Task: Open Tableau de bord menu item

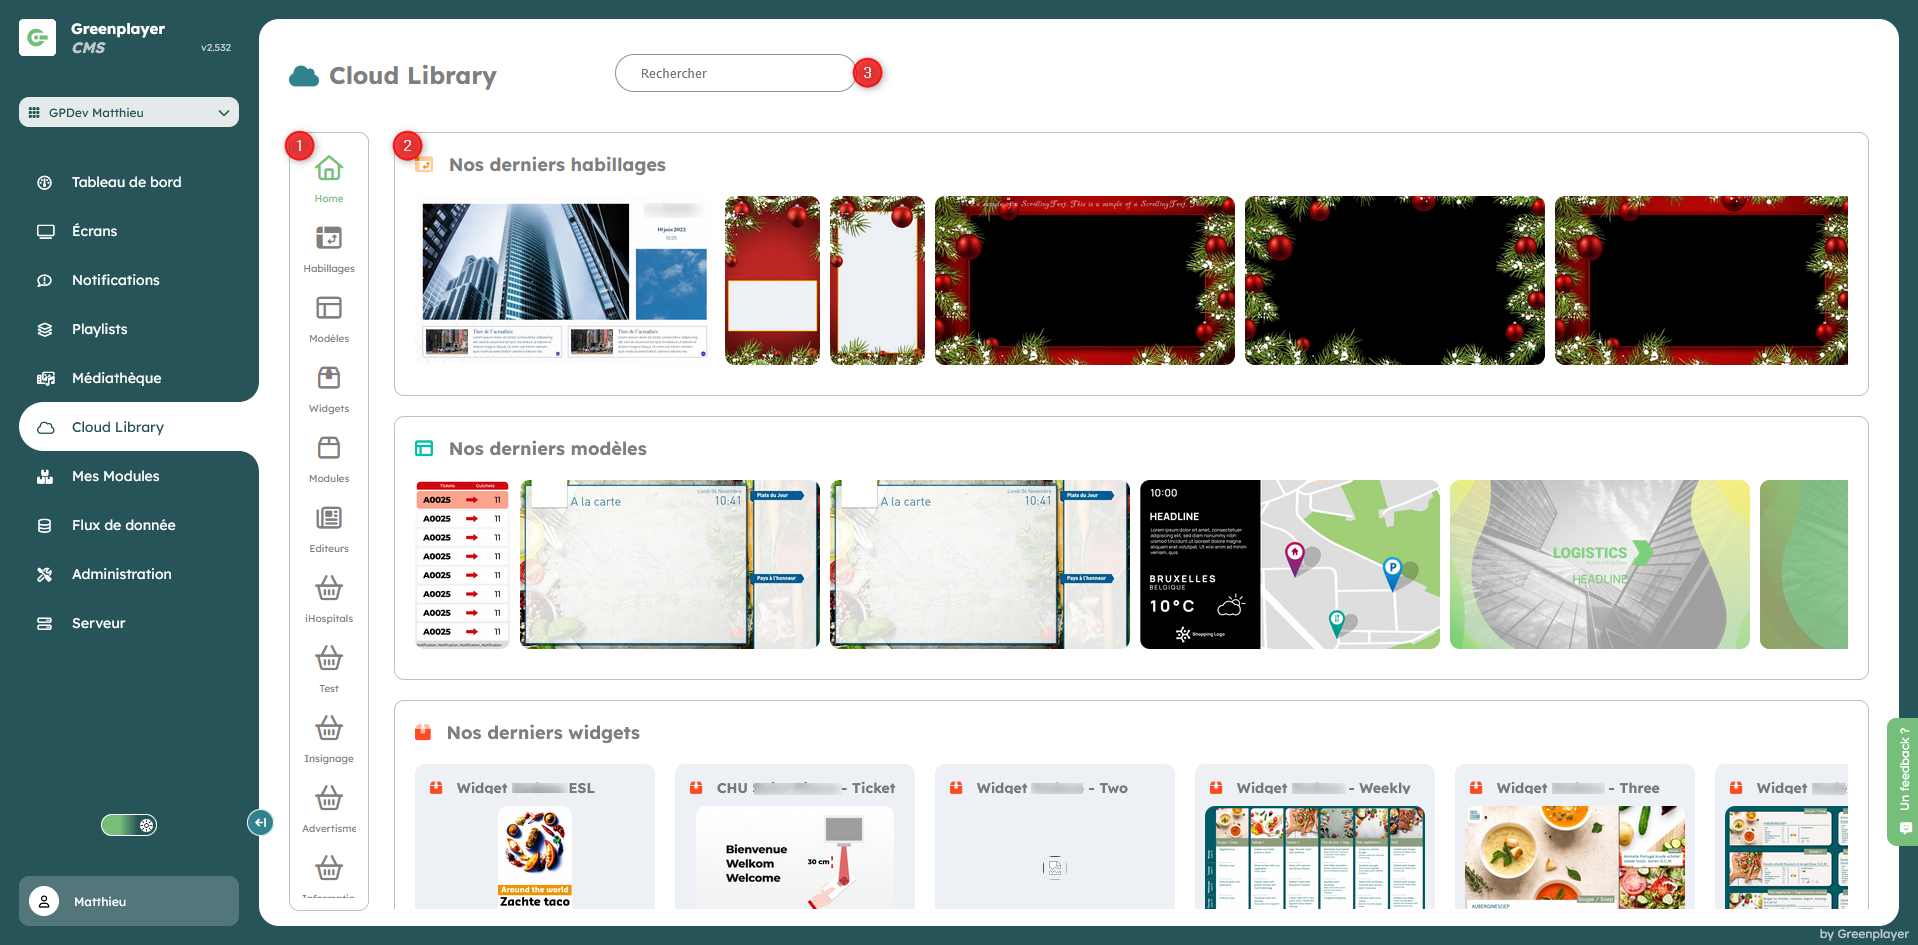Action: coord(126,182)
